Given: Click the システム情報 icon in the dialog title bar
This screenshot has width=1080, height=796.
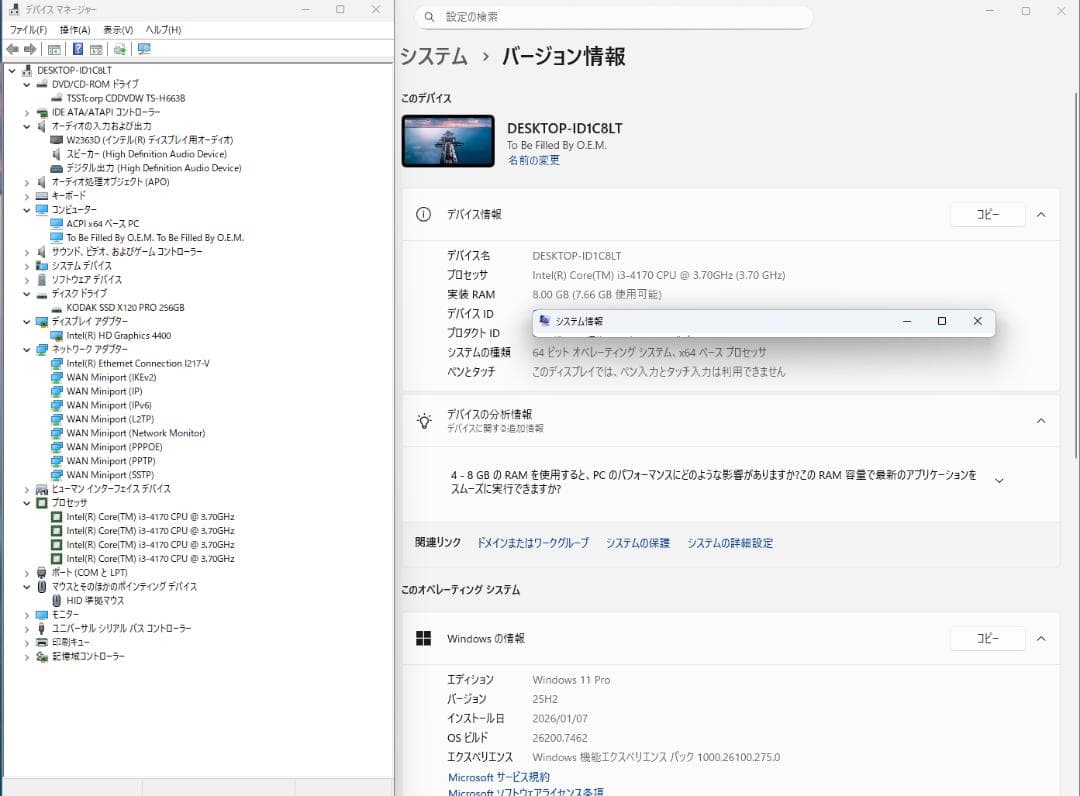Looking at the screenshot, I should [543, 321].
